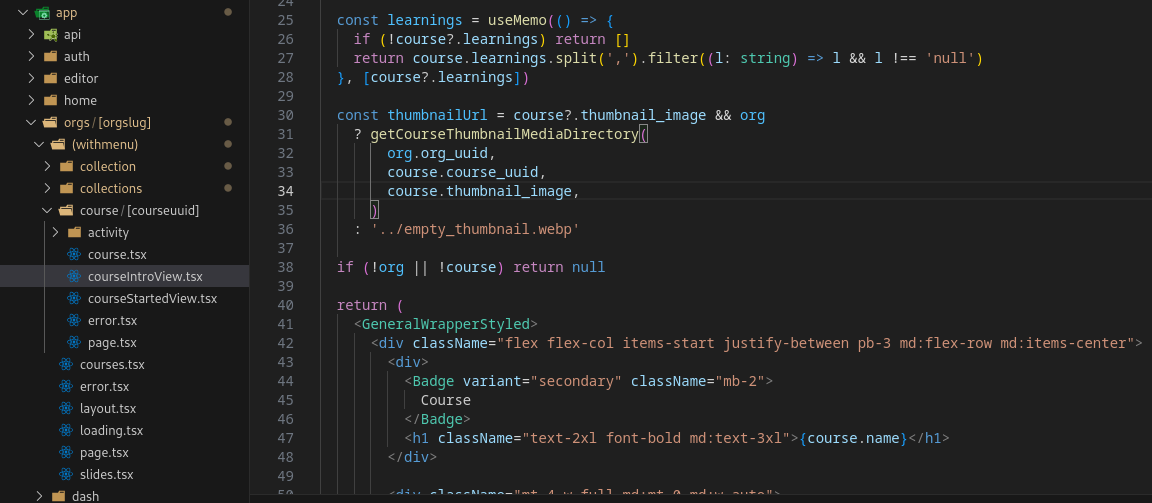Click the course/[courseuuid] open folder icon
The height and width of the screenshot is (503, 1152).
tap(67, 211)
